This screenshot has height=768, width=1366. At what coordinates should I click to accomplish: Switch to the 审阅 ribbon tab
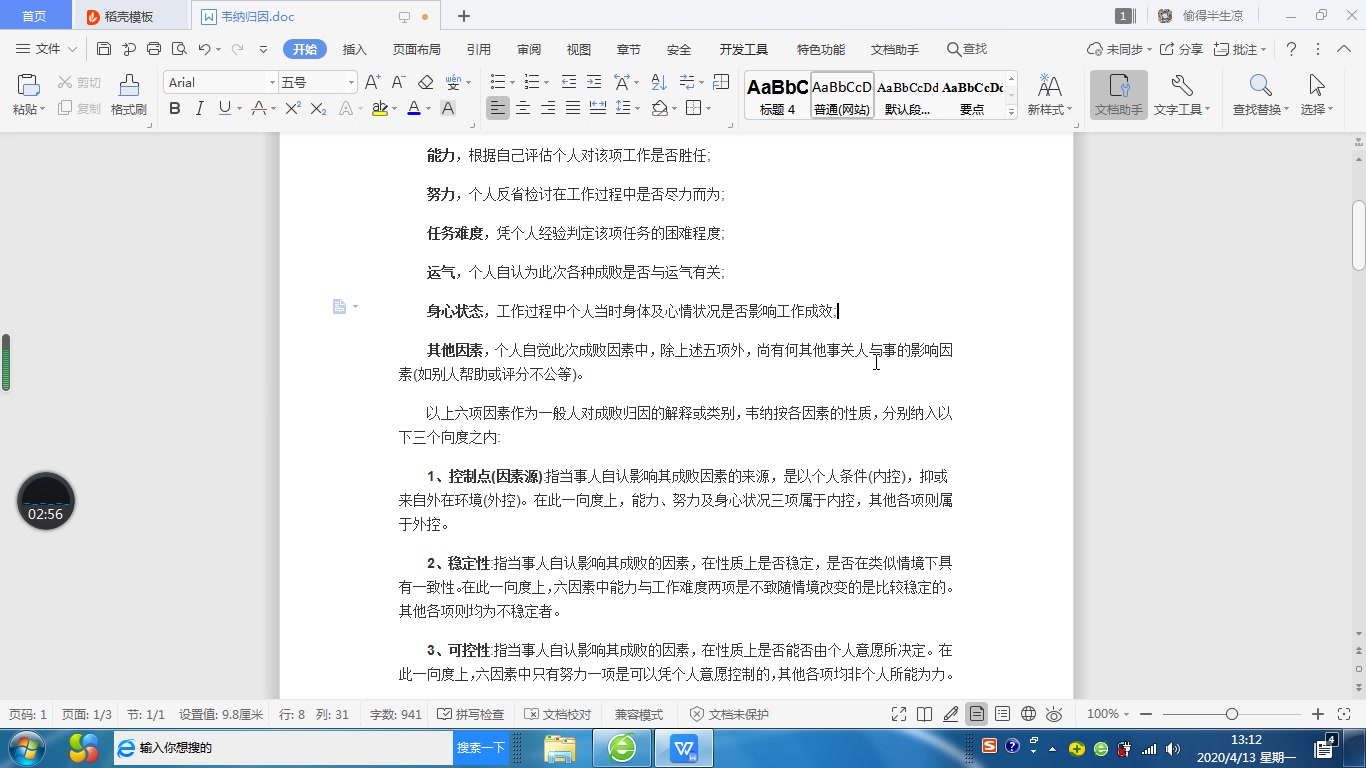529,49
